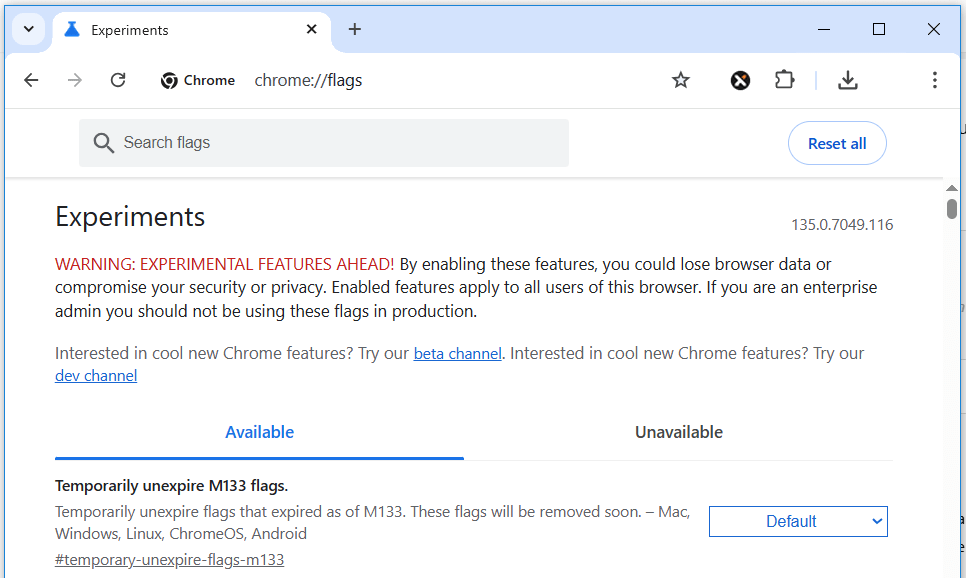The height and width of the screenshot is (578, 966).
Task: Click the #temporary-unexpire-flags-m133 anchor link
Action: pos(169,560)
